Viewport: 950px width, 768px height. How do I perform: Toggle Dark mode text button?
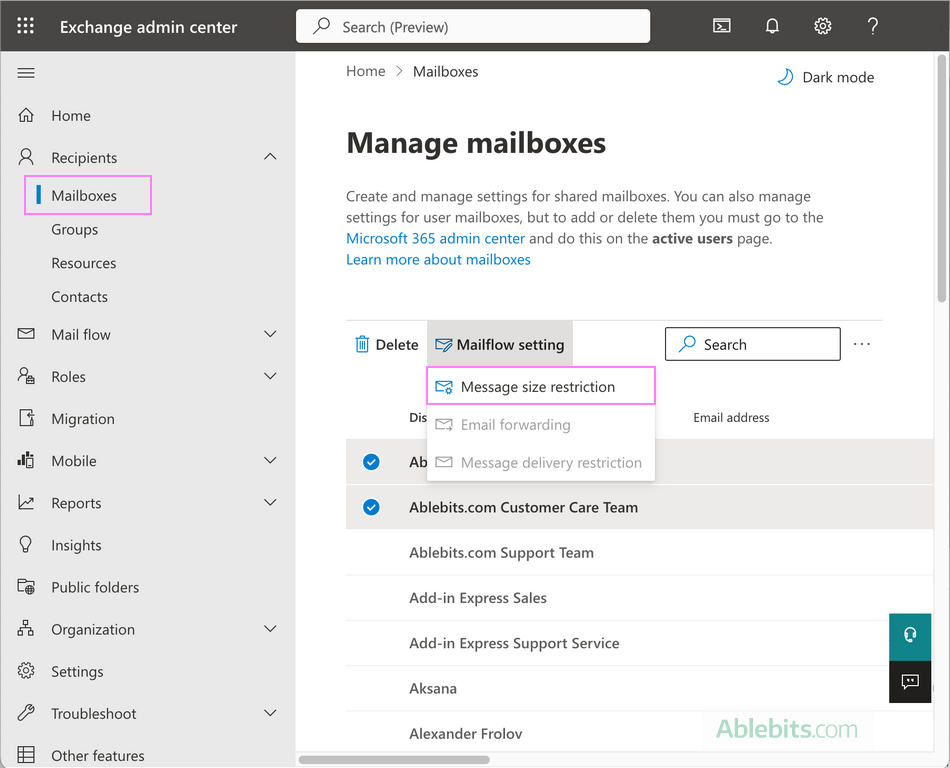pos(838,78)
